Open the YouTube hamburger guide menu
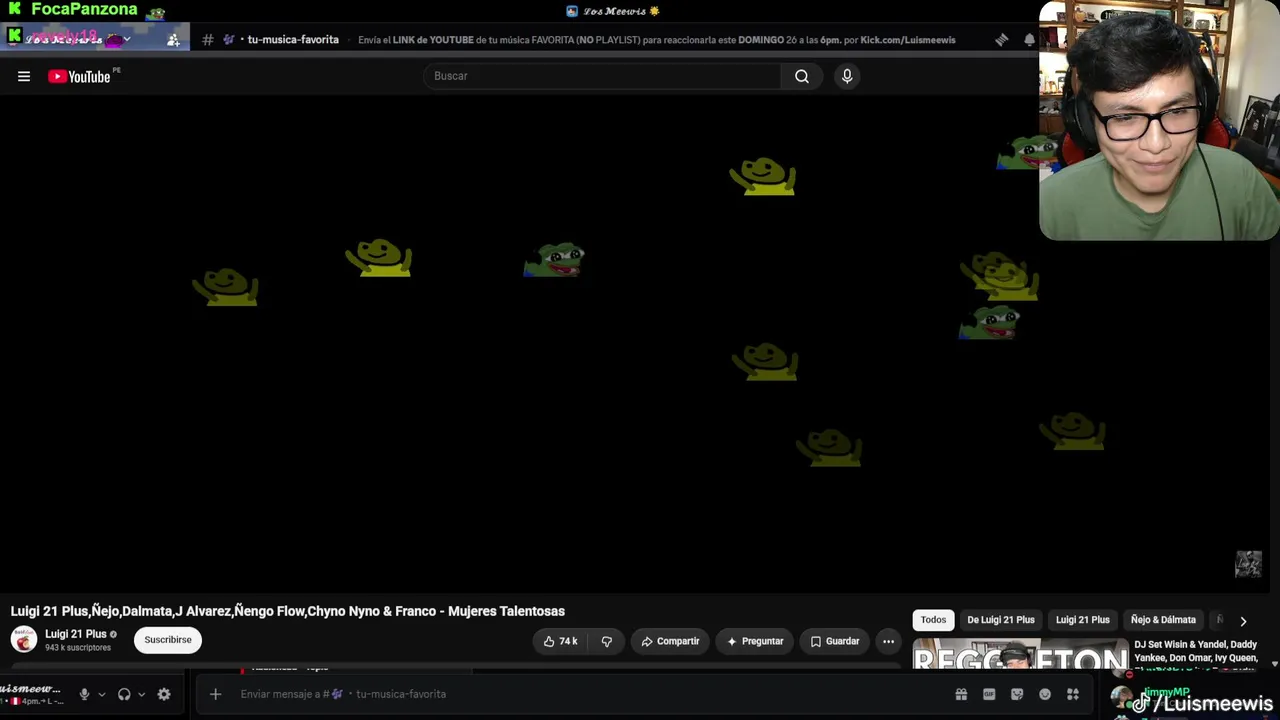This screenshot has height=720, width=1280. 24,76
